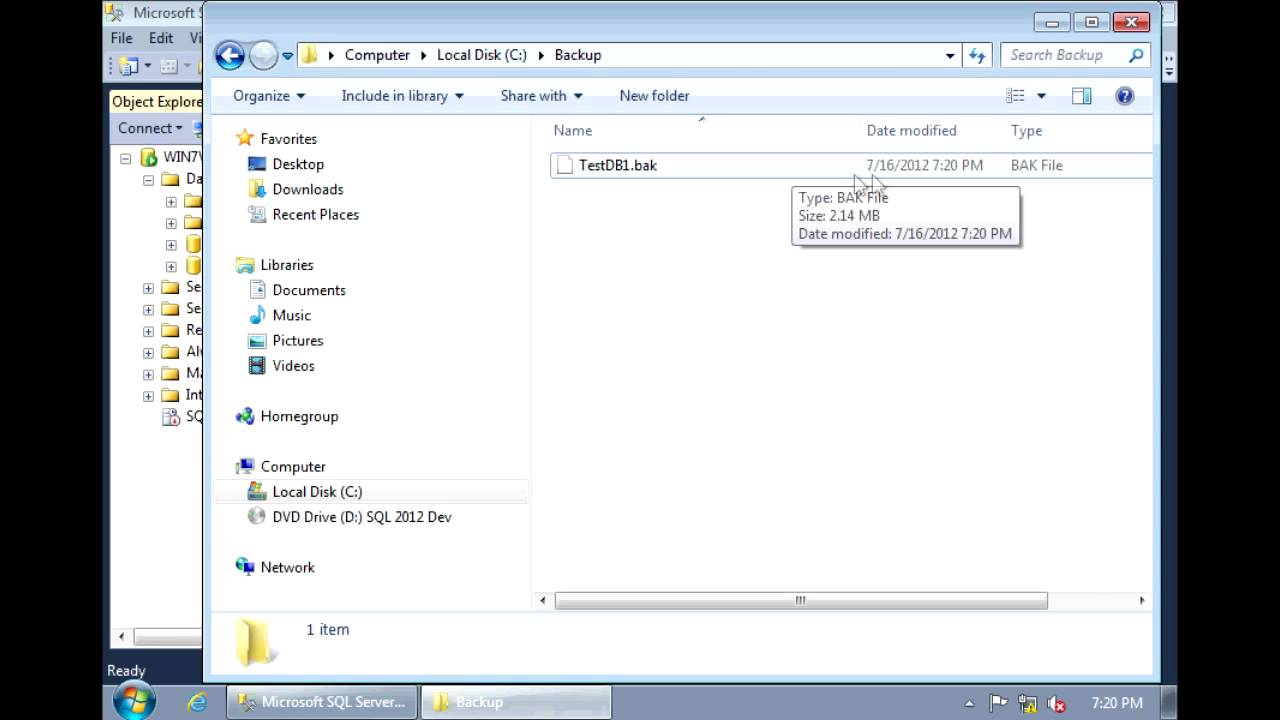
Task: Click the search magnifier icon
Action: point(1136,55)
